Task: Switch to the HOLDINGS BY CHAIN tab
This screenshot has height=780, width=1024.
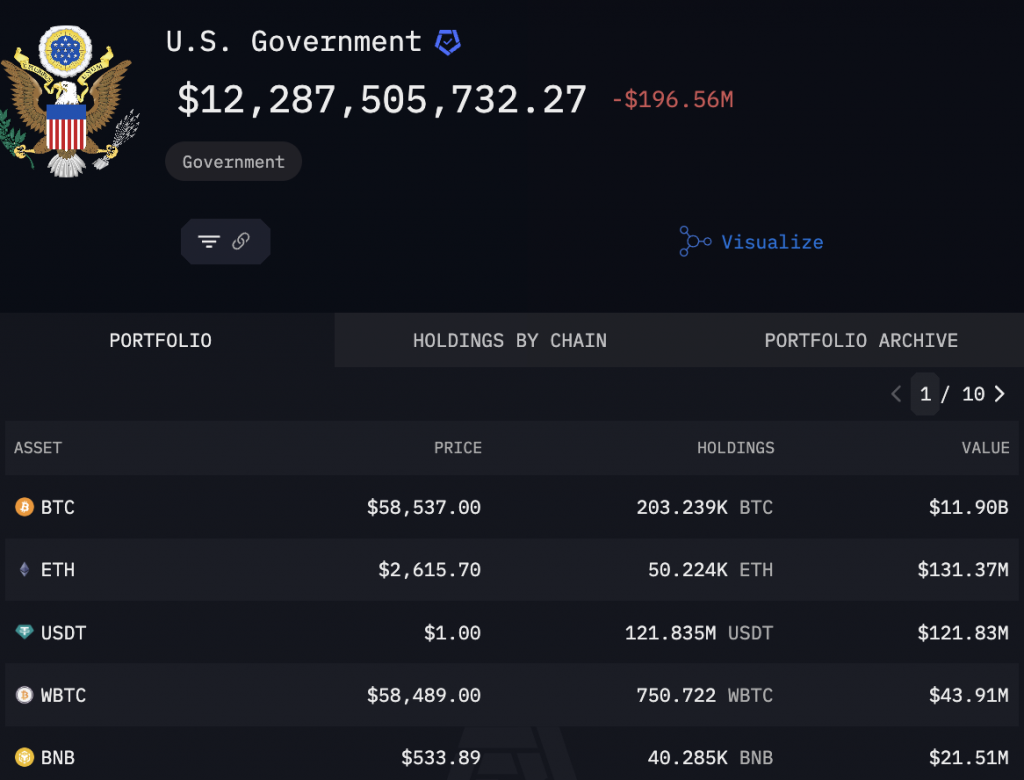Action: coord(509,340)
